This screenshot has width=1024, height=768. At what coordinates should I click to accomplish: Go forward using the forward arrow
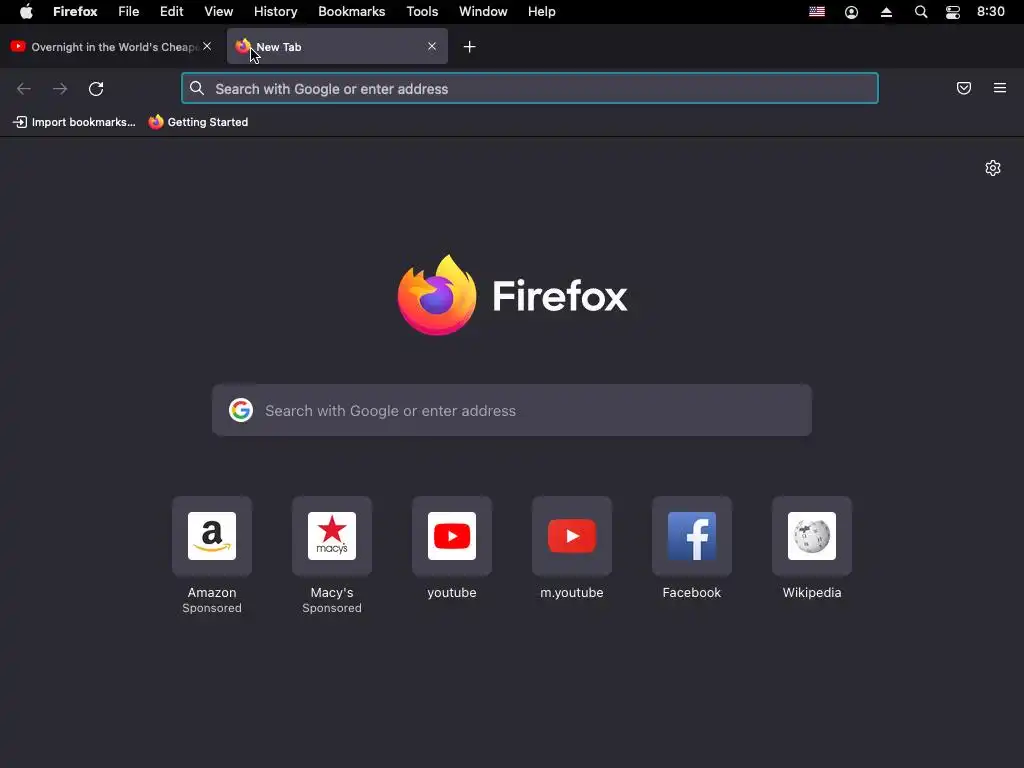60,89
